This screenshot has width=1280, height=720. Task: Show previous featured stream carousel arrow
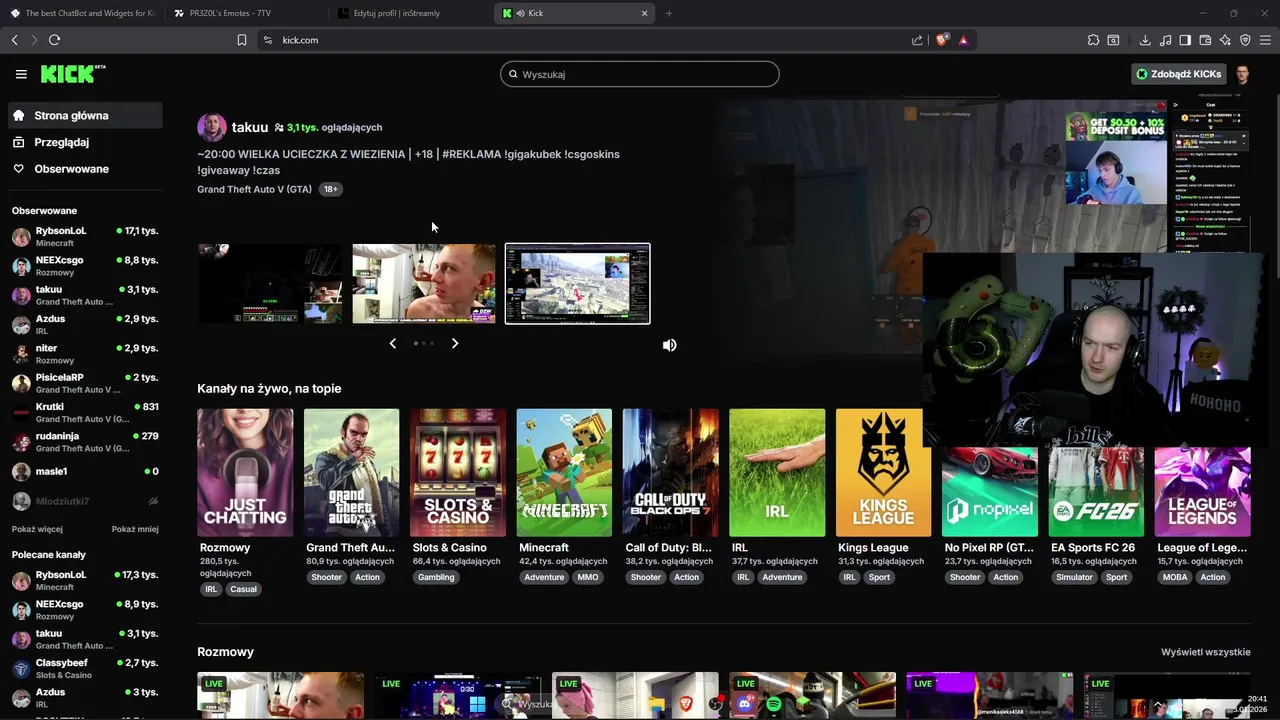(x=392, y=343)
